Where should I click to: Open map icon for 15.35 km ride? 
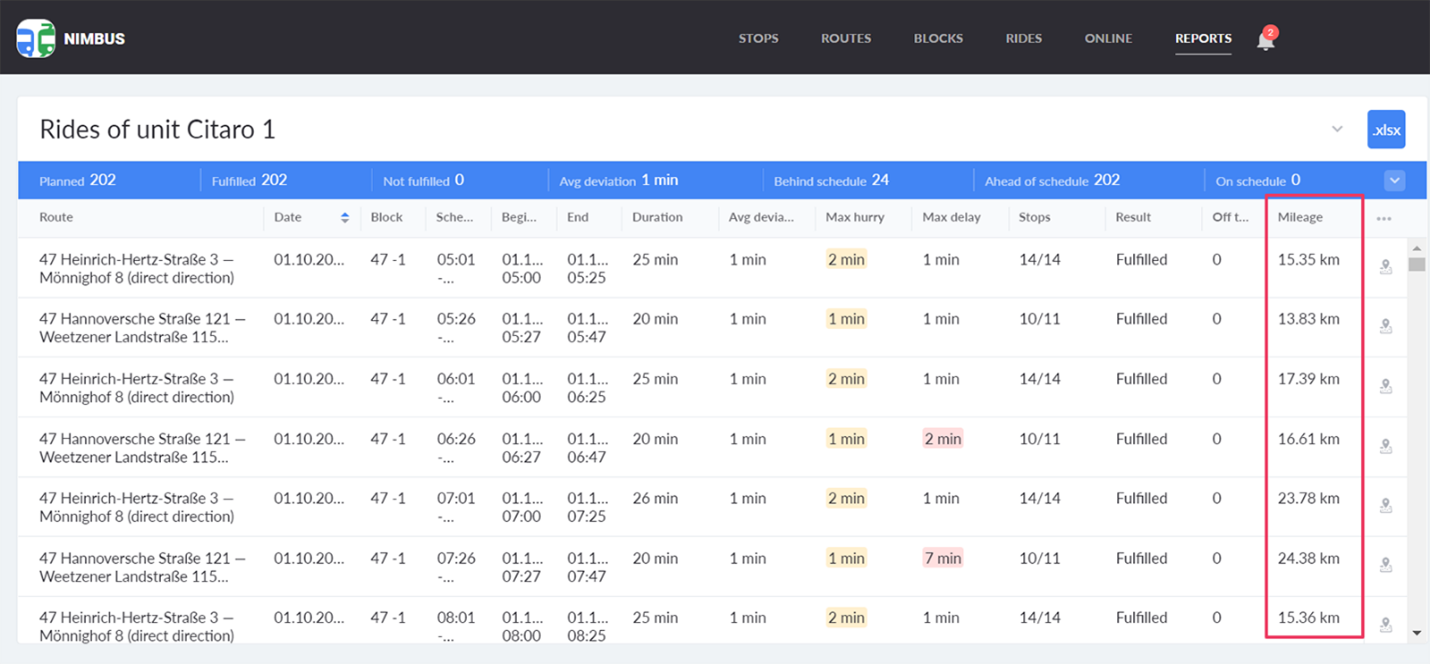[1386, 267]
